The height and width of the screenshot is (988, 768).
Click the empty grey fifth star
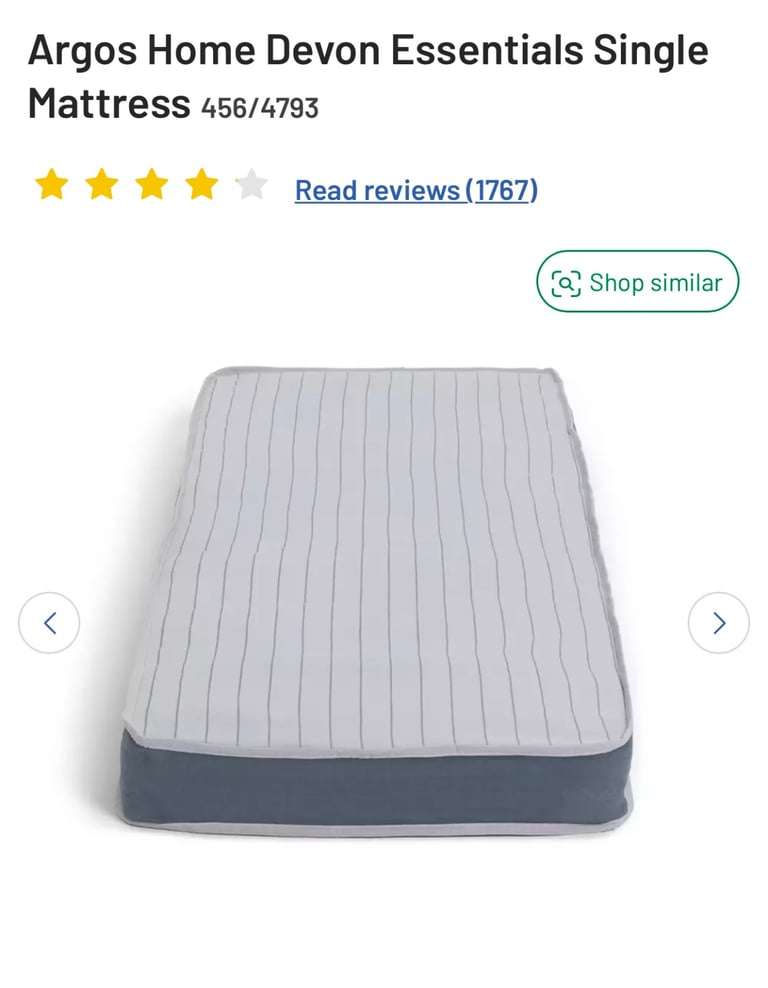[x=252, y=184]
